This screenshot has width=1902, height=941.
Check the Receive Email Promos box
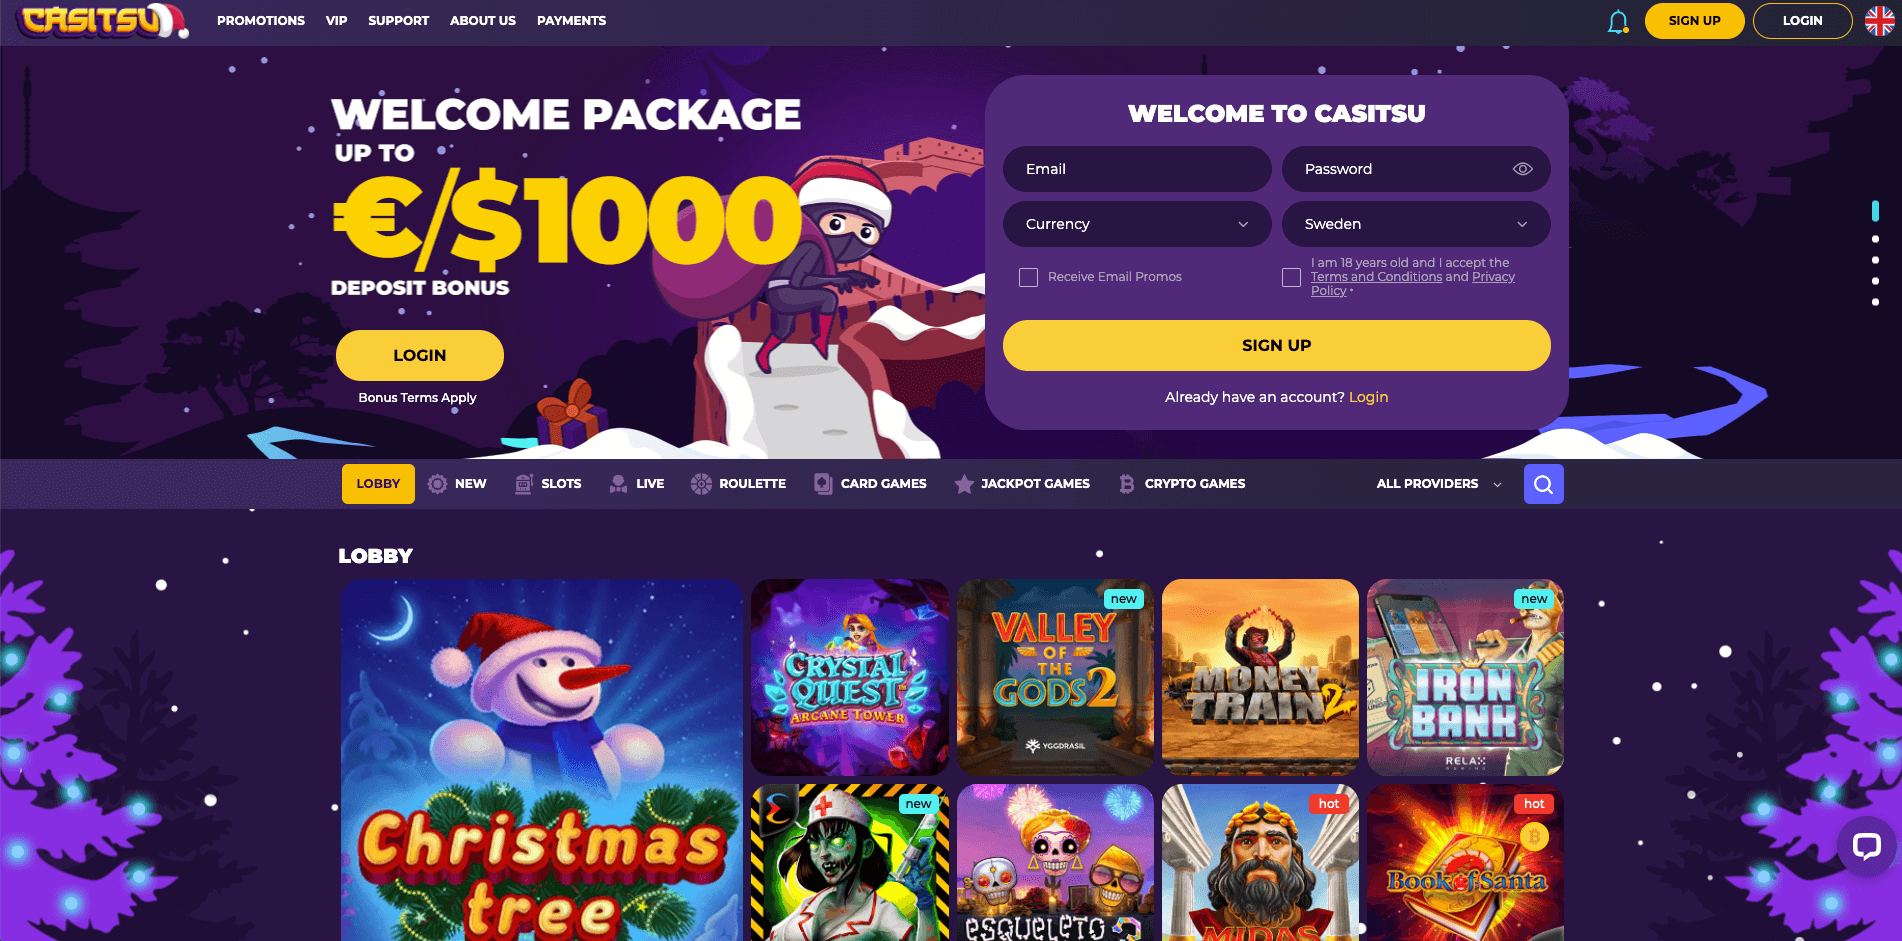tap(1028, 277)
